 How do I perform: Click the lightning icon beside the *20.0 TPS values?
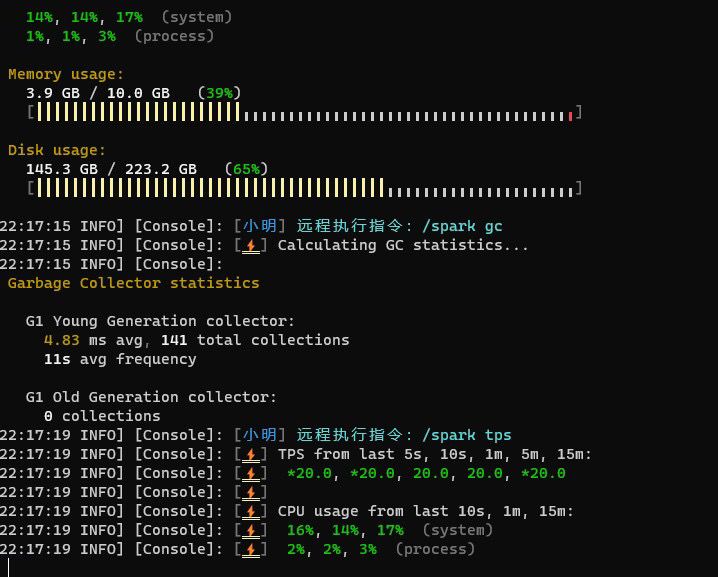click(x=251, y=473)
